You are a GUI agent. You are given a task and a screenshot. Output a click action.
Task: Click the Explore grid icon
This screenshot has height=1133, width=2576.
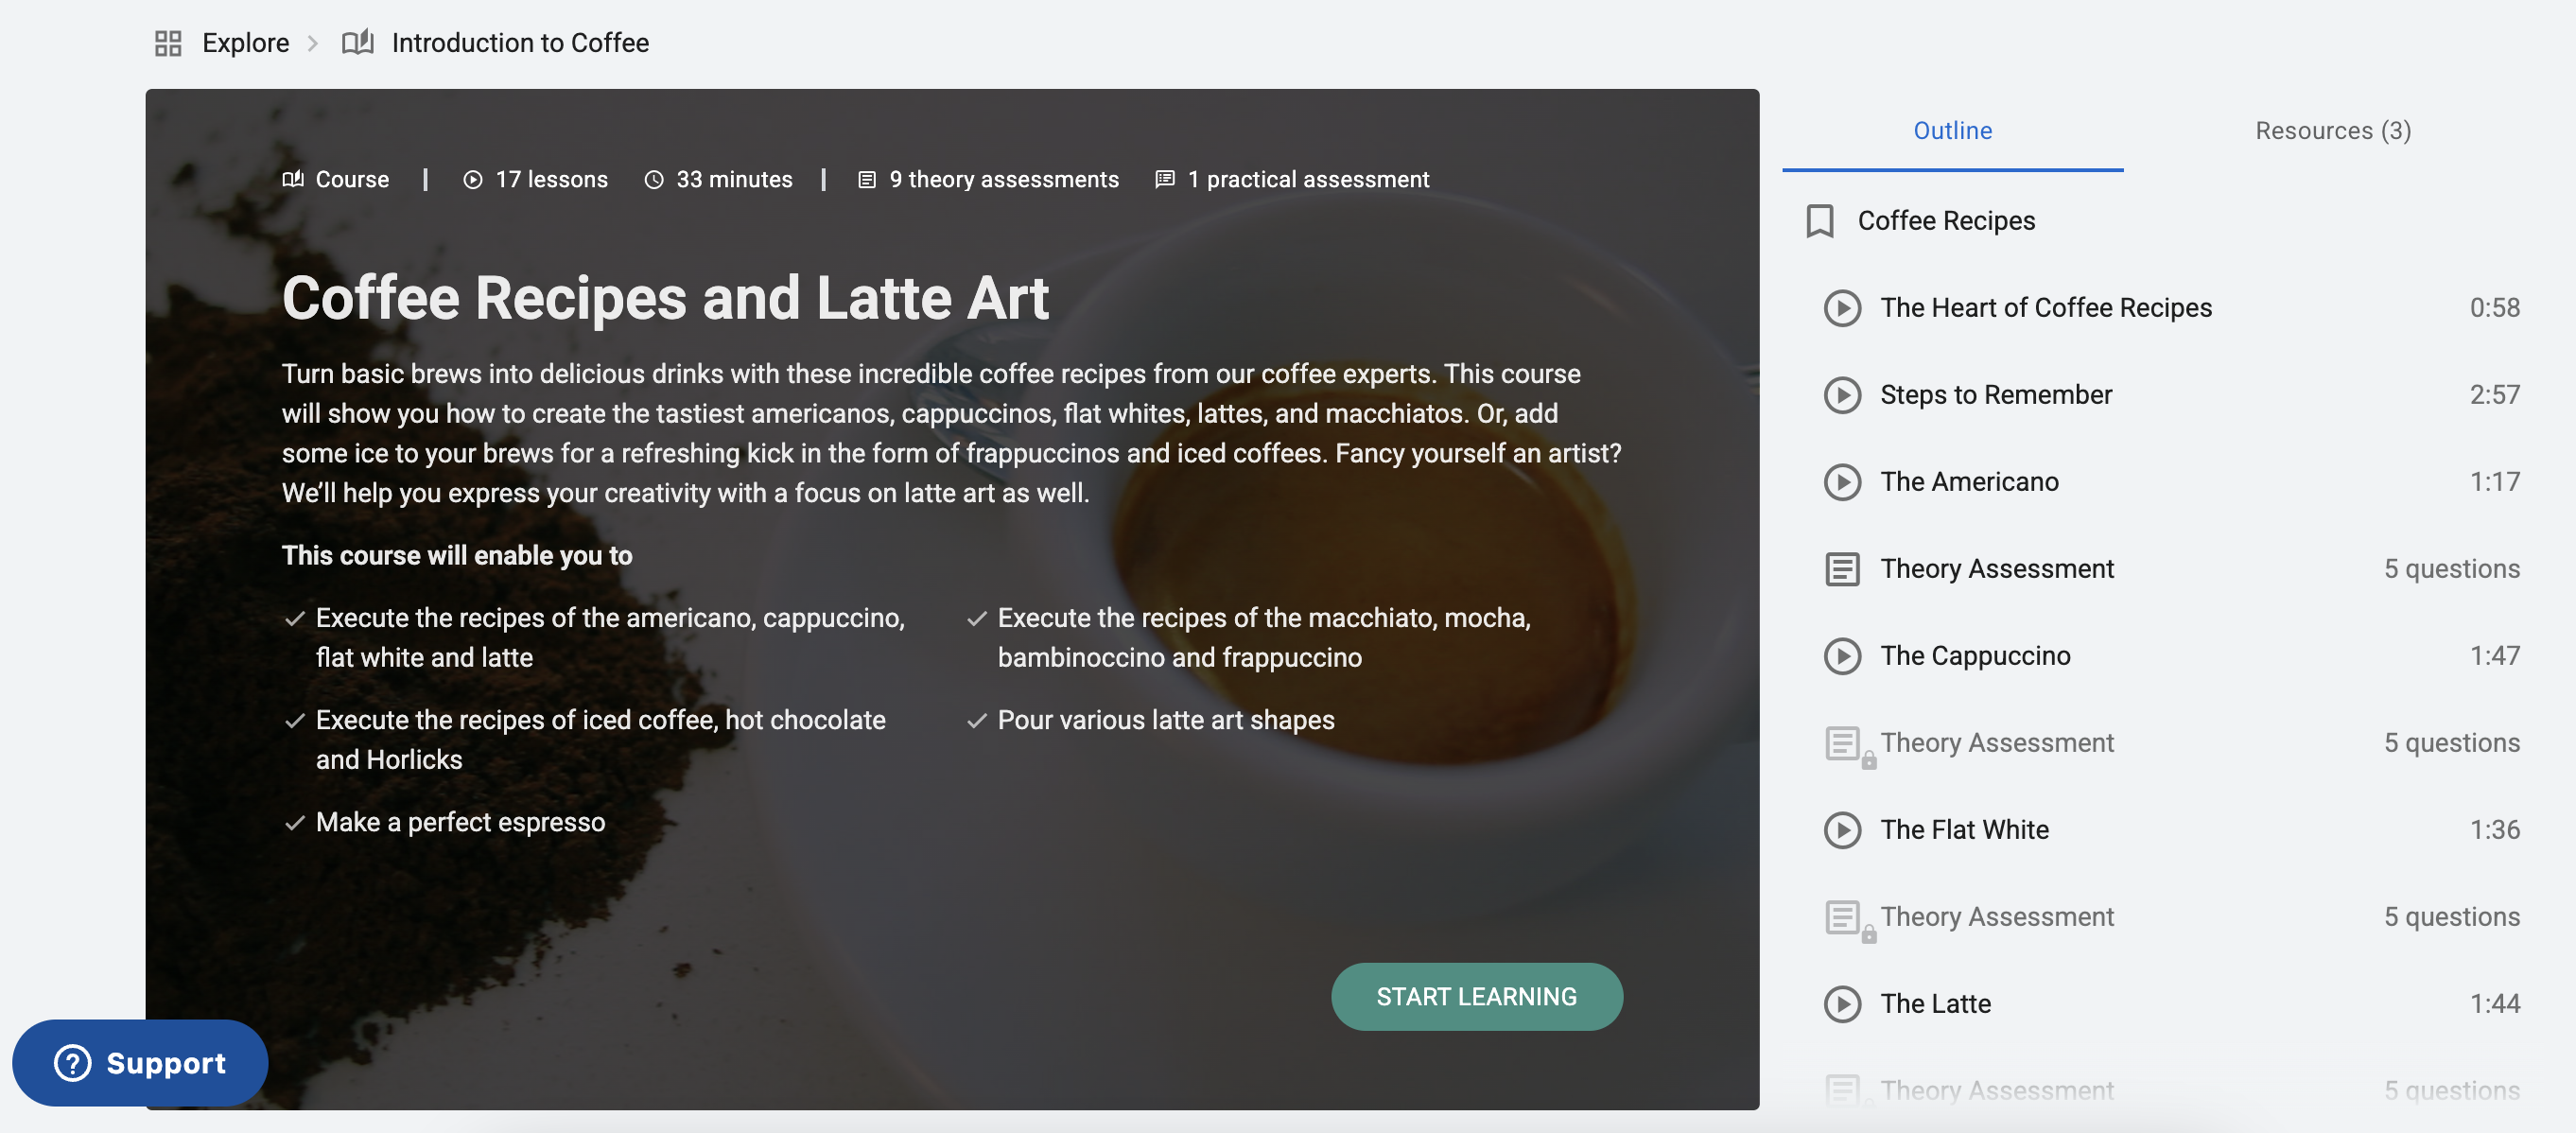168,43
